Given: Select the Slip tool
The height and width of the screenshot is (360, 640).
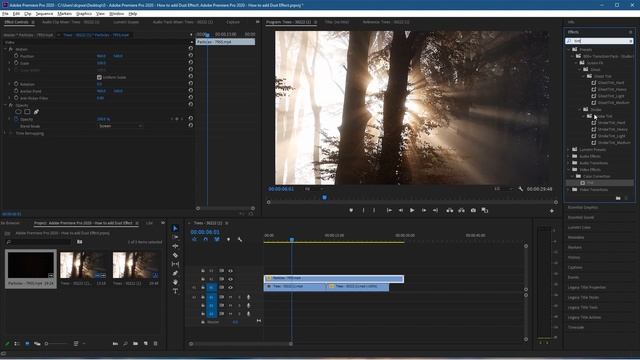Looking at the screenshot, I should tap(175, 264).
